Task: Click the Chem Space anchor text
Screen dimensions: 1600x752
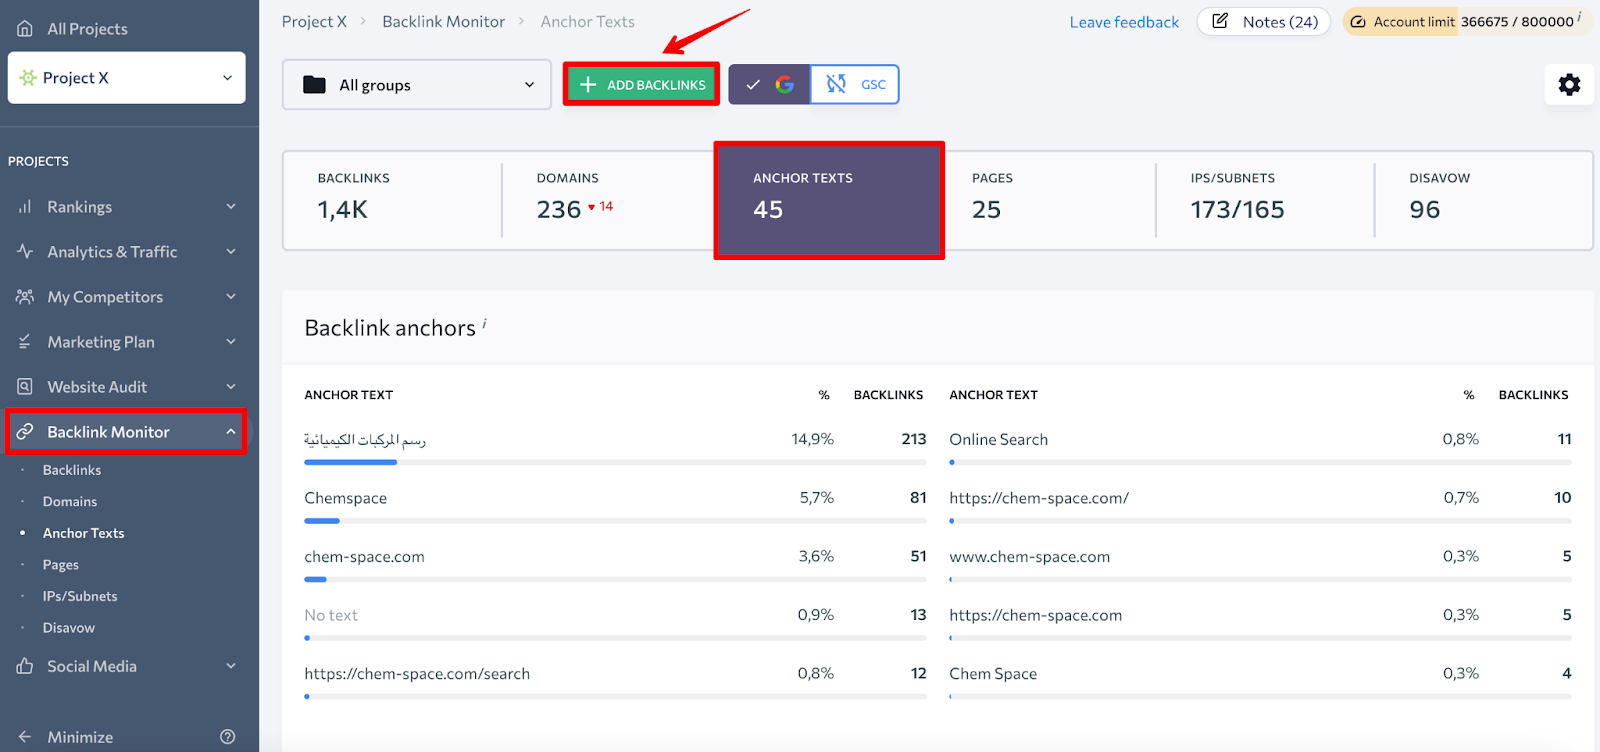Action: [x=993, y=674]
